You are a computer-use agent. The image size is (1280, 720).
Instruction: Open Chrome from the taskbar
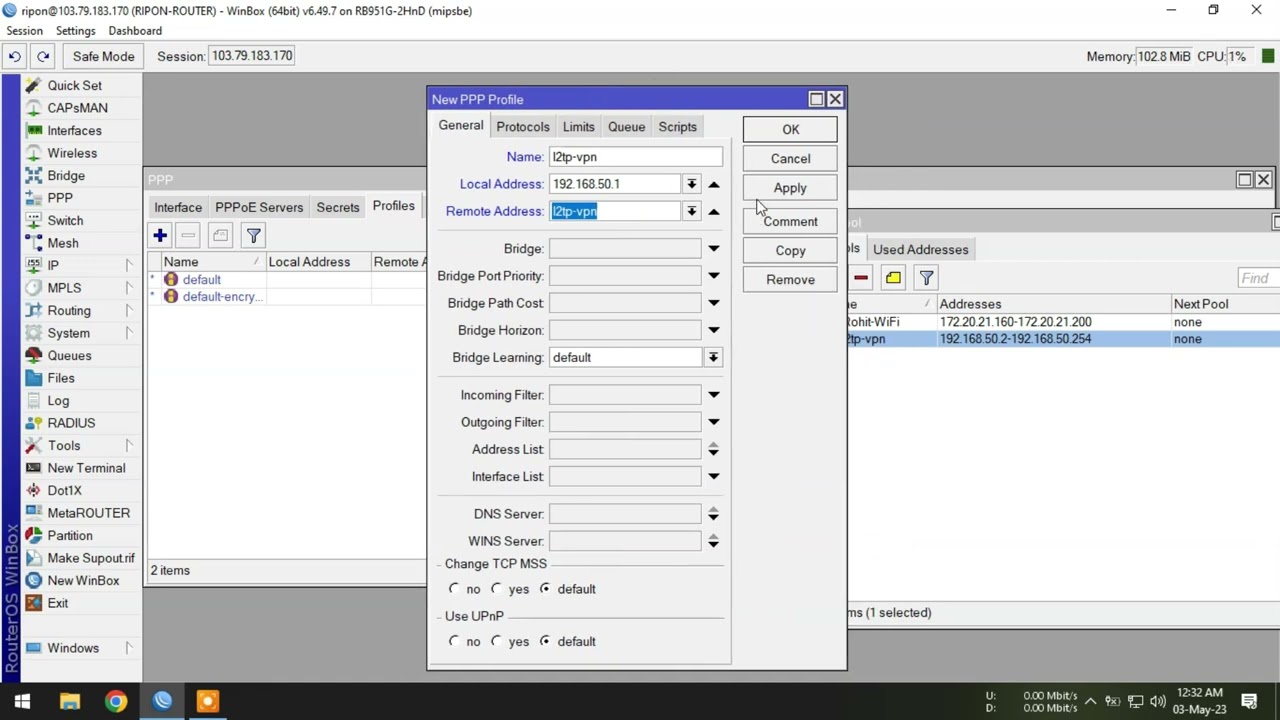pyautogui.click(x=116, y=701)
